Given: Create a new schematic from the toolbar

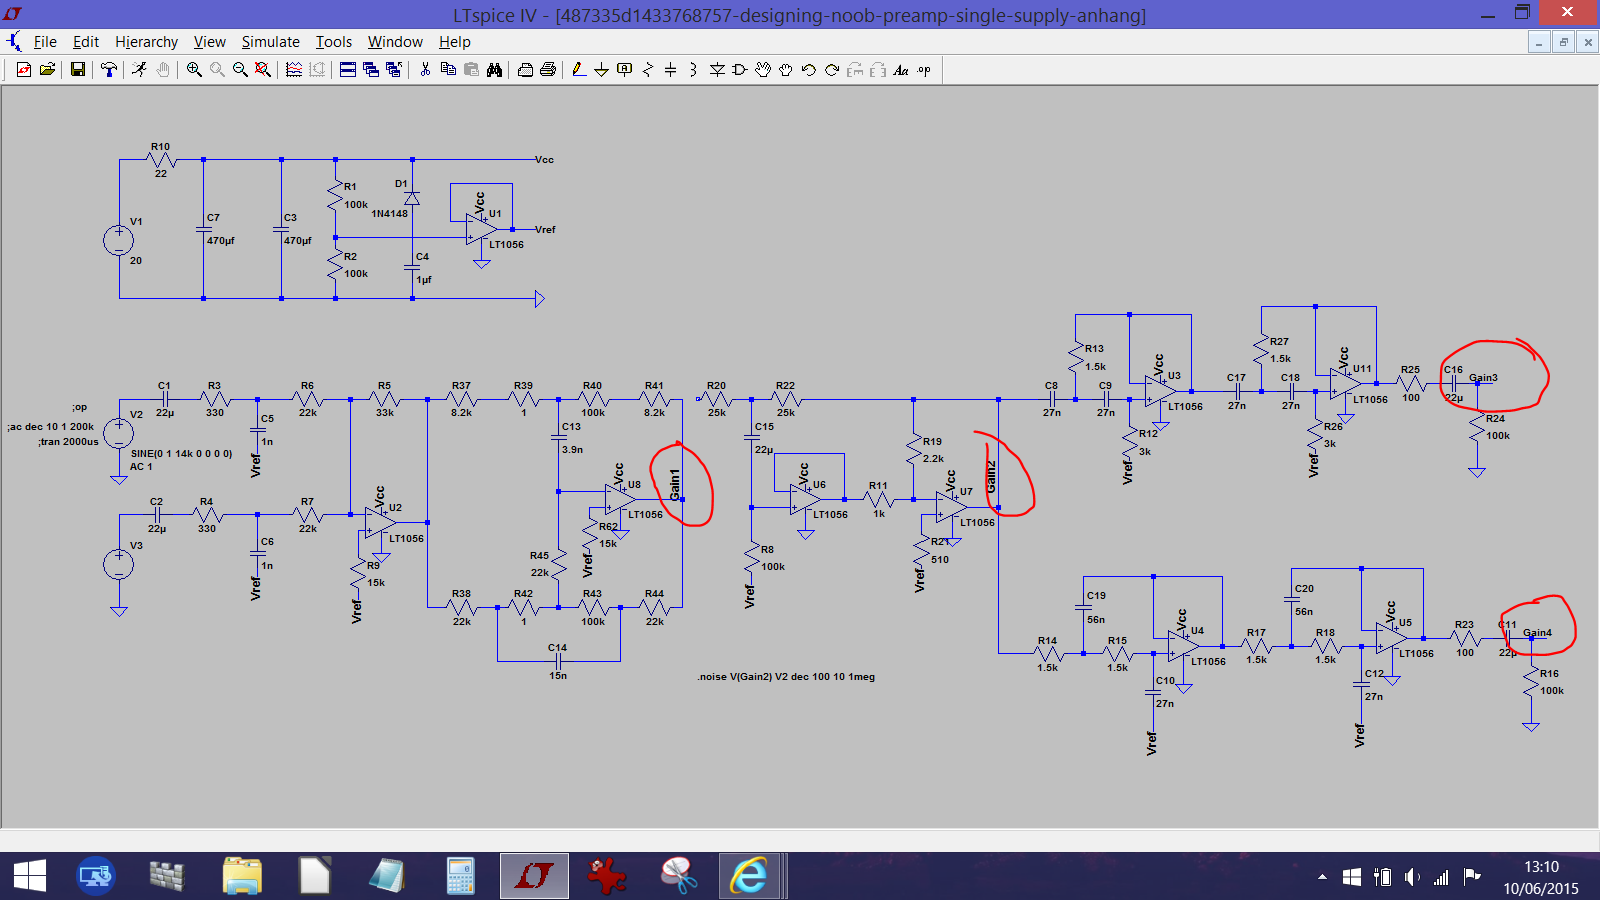Looking at the screenshot, I should click(23, 70).
